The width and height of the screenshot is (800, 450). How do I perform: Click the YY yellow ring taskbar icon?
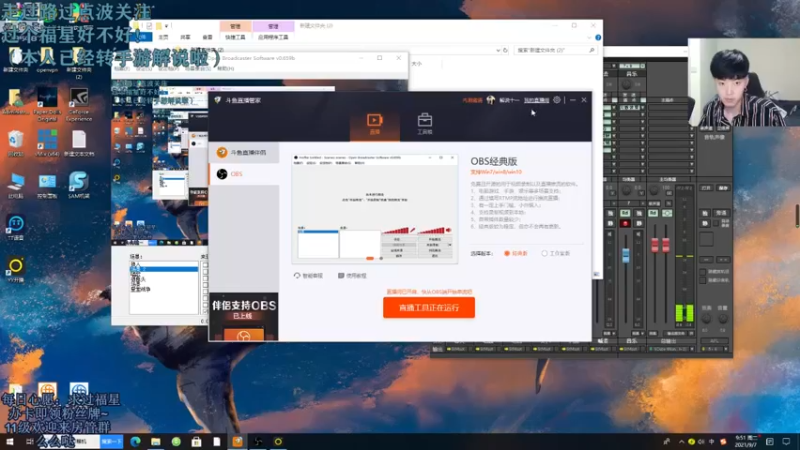pyautogui.click(x=278, y=441)
